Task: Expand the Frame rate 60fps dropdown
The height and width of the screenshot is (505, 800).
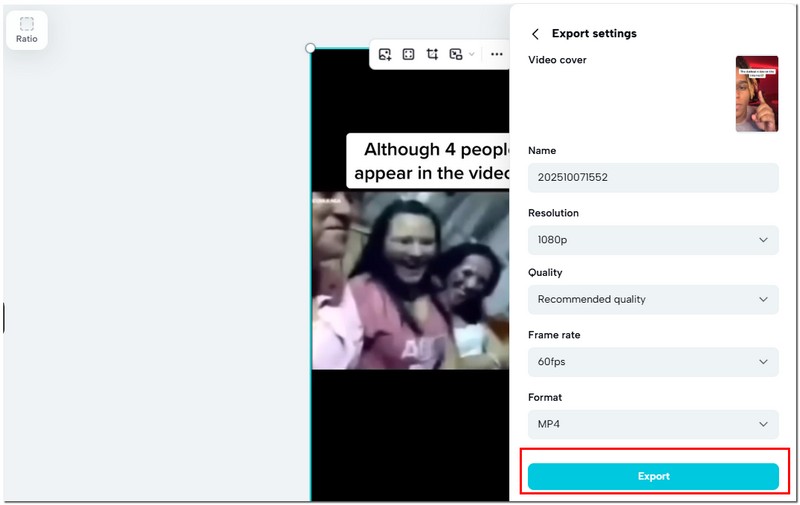Action: point(653,362)
